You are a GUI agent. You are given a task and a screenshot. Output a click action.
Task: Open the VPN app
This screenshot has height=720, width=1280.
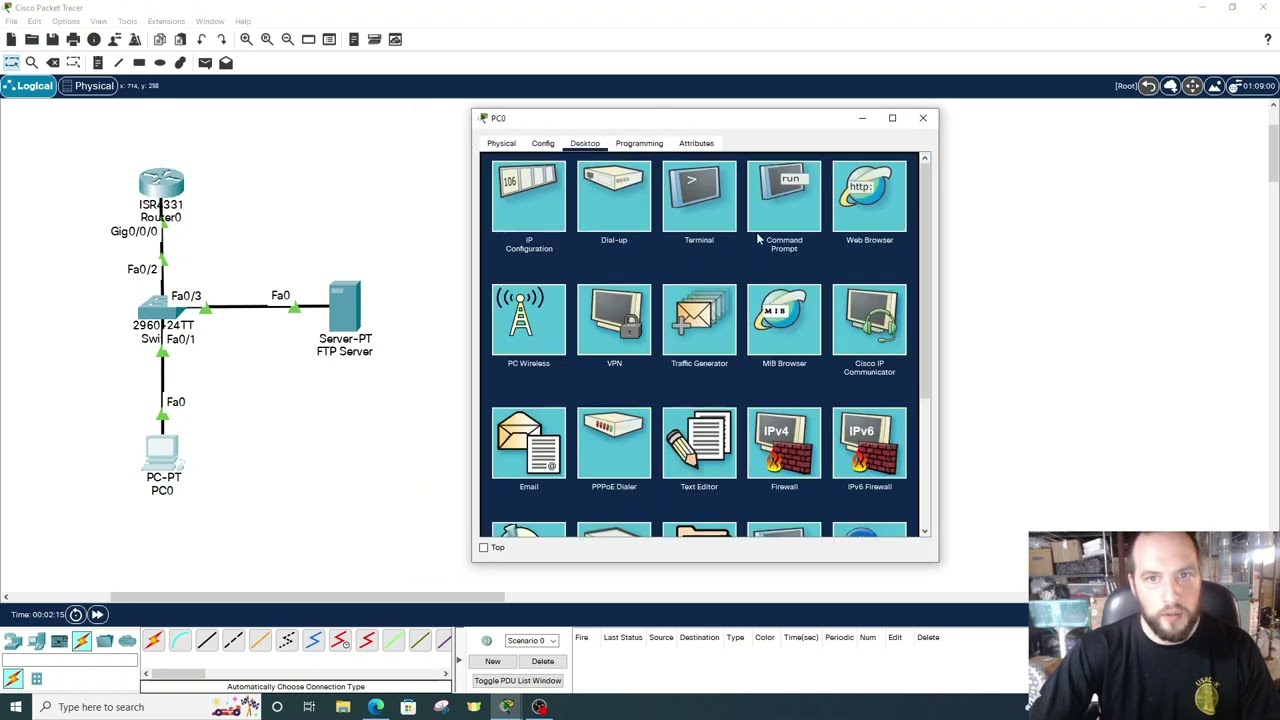coord(614,320)
